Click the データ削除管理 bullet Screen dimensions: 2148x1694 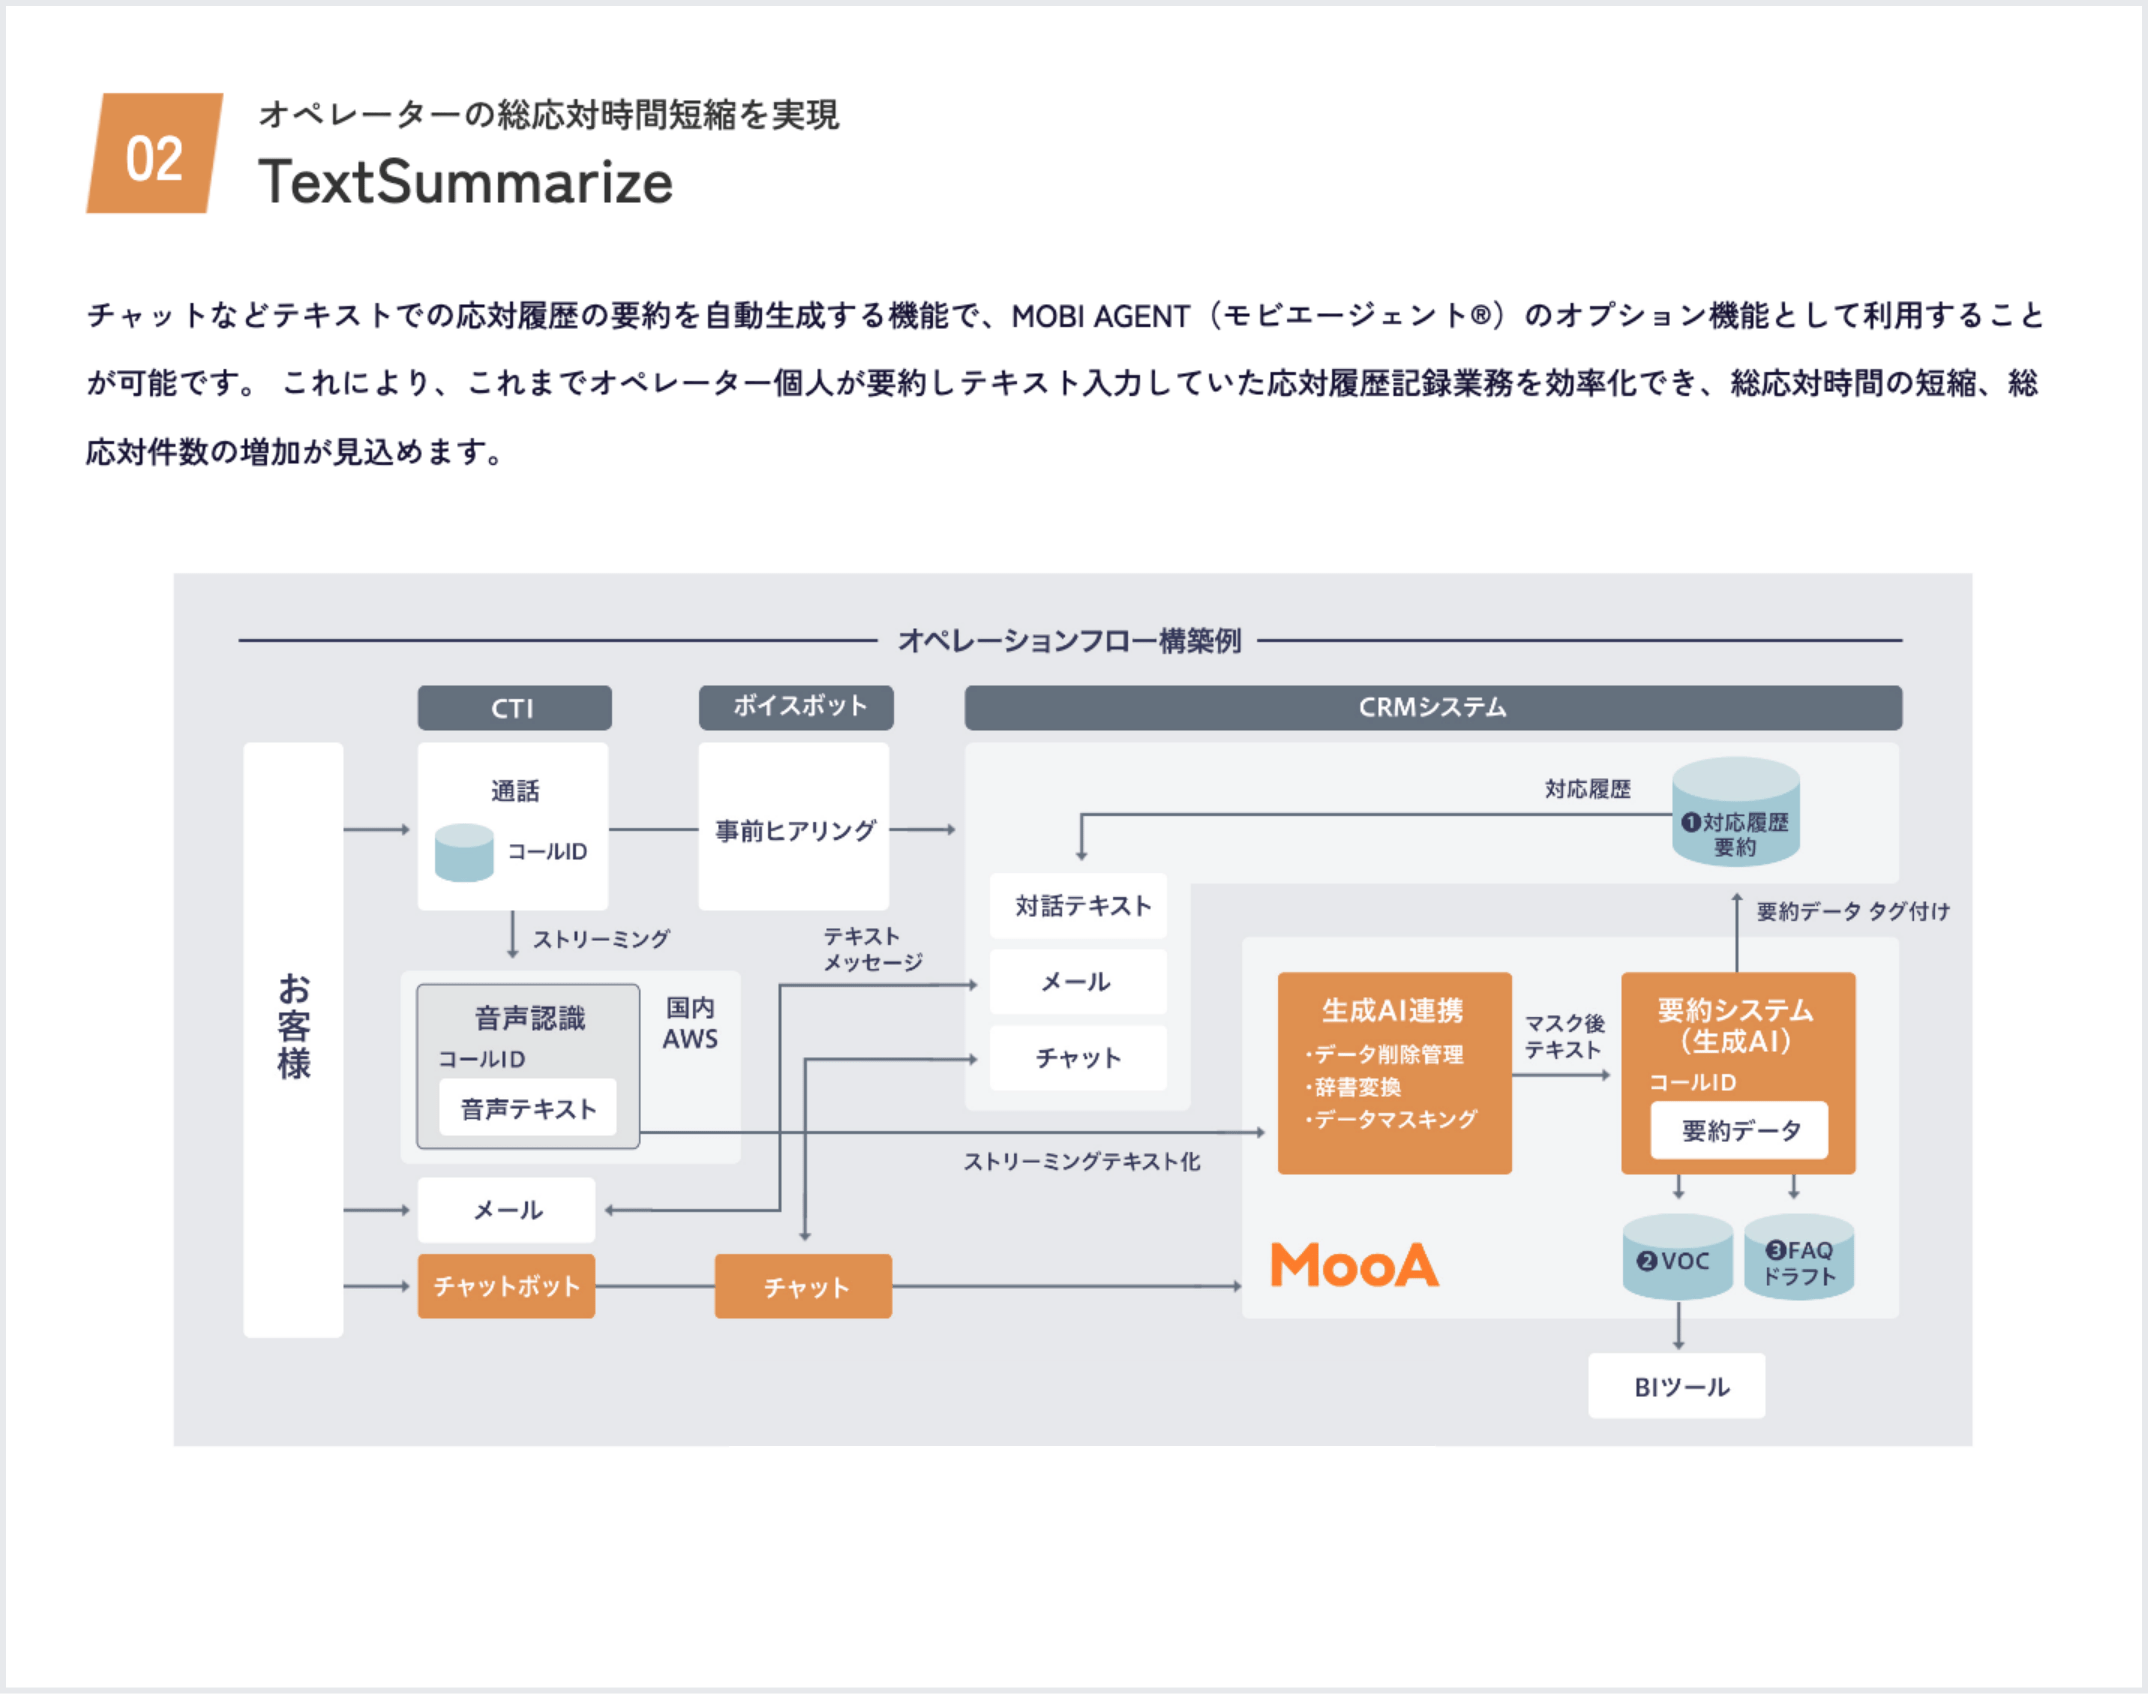[1384, 1054]
